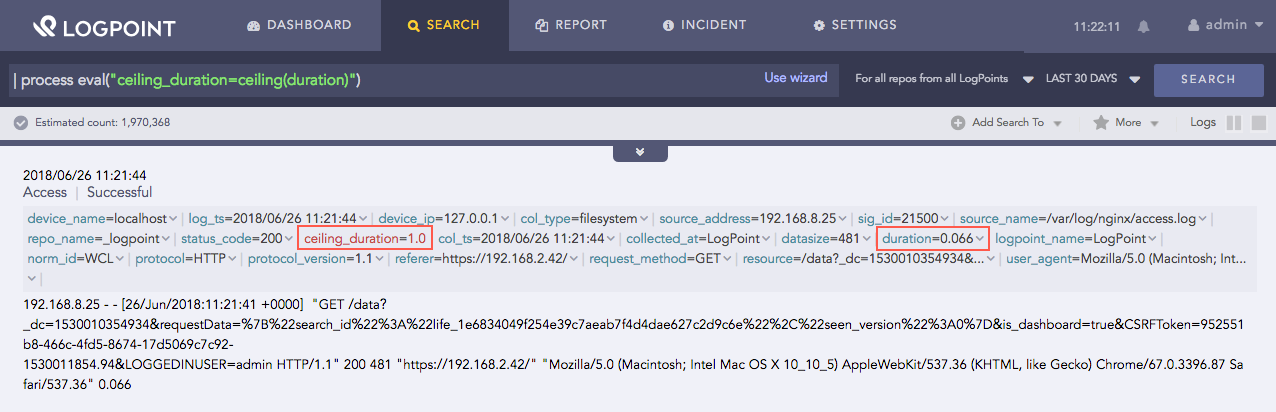Screen dimensions: 1276x412
Task: Click the More star icon
Action: [1101, 122]
